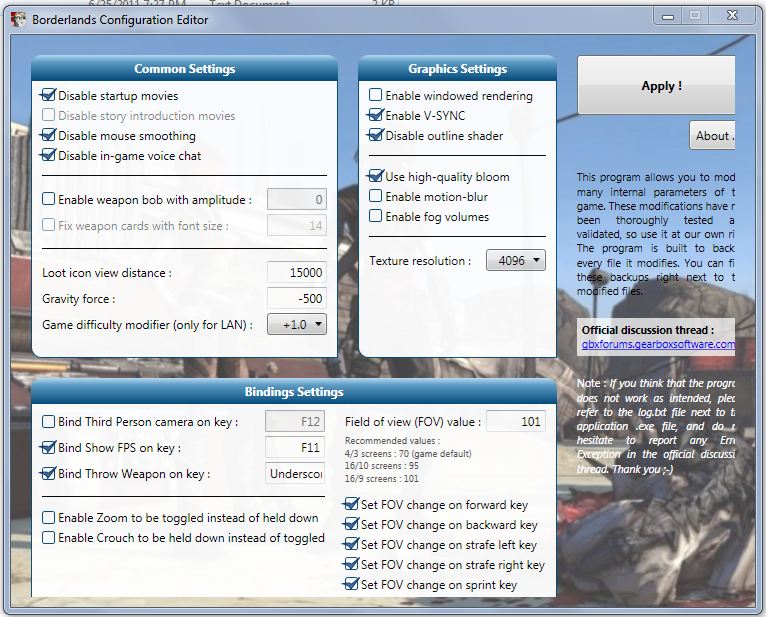This screenshot has width=766, height=617.
Task: Click the Common Settings panel header
Action: [x=185, y=68]
